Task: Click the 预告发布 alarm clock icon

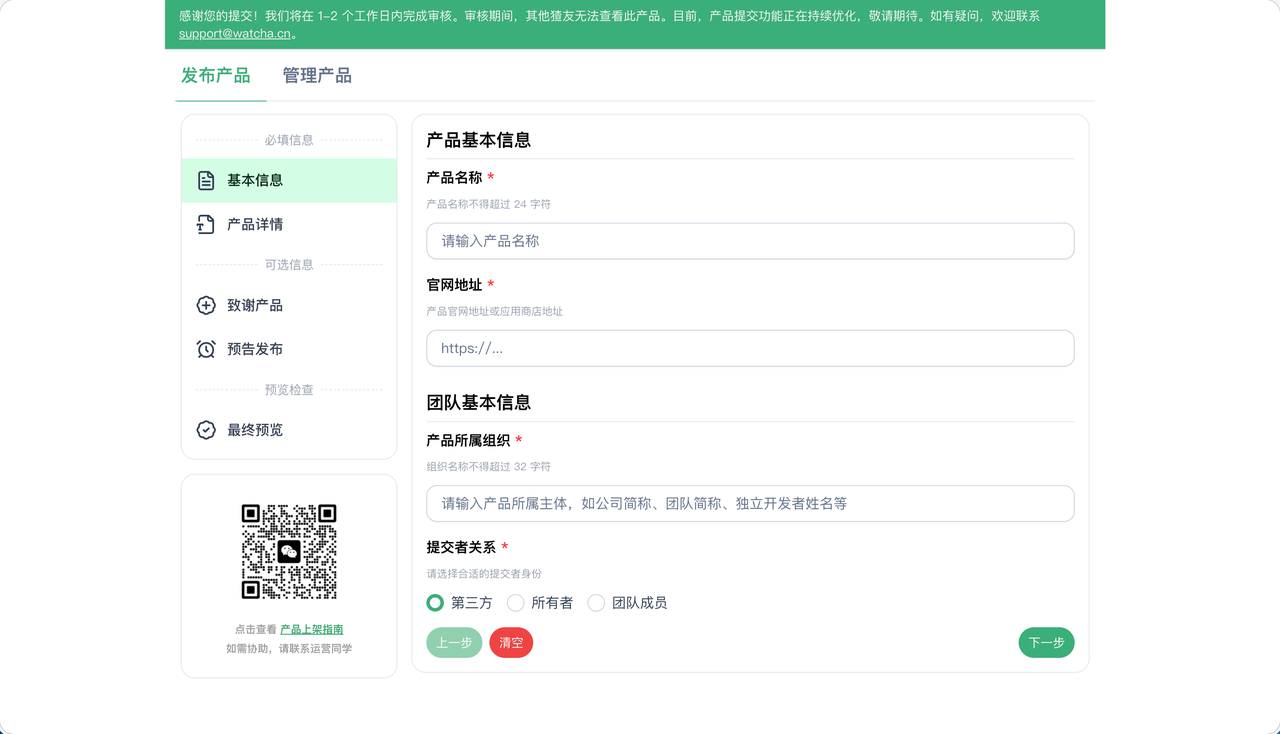Action: coord(206,349)
